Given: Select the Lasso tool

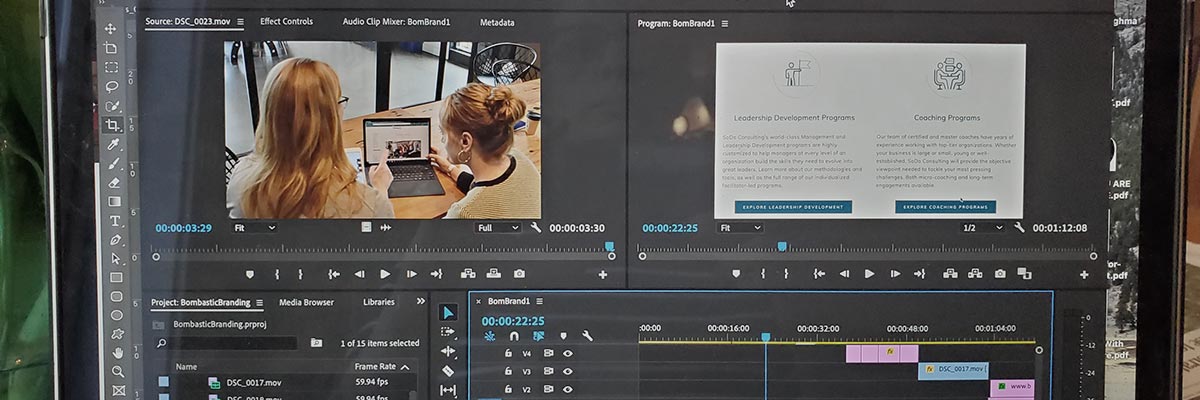Looking at the screenshot, I should 112,86.
